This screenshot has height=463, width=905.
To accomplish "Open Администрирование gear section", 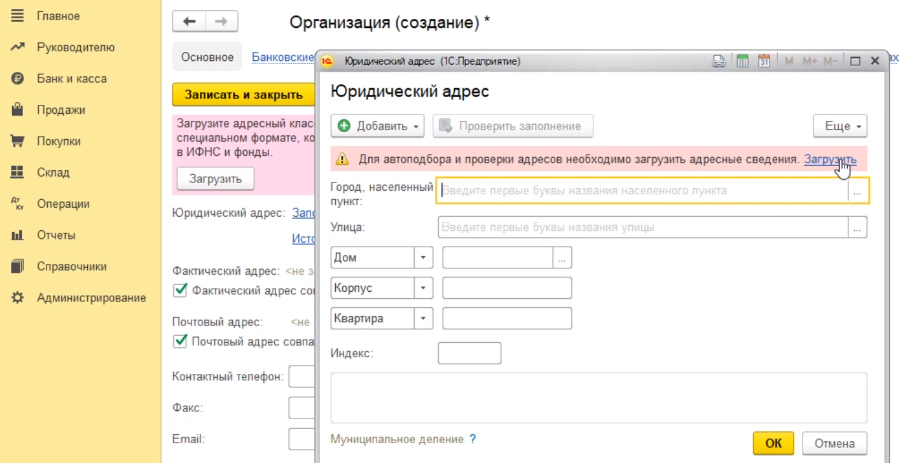I will (x=90, y=298).
